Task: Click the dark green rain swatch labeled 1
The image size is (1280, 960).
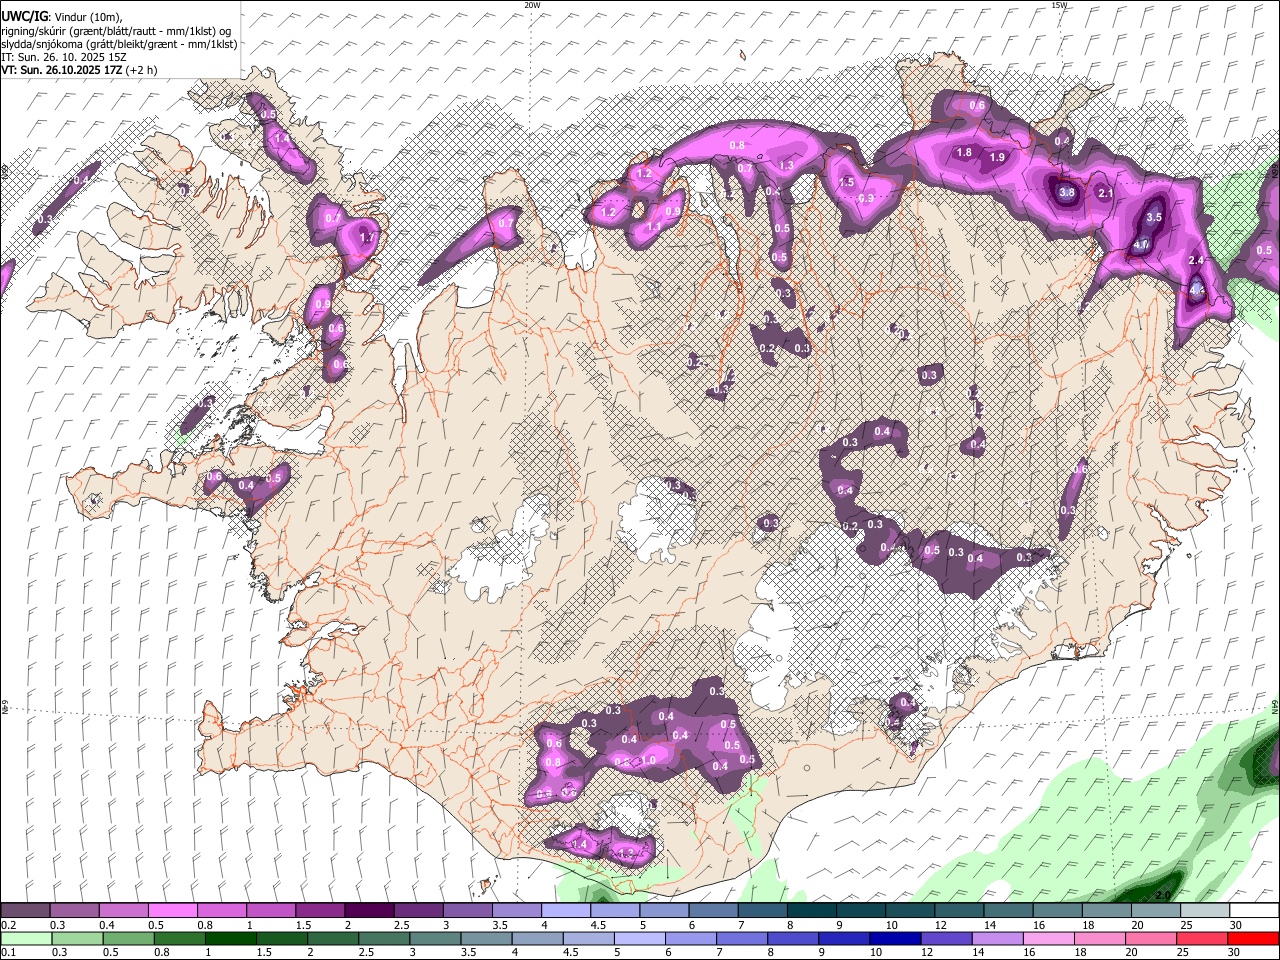Action: (229, 938)
